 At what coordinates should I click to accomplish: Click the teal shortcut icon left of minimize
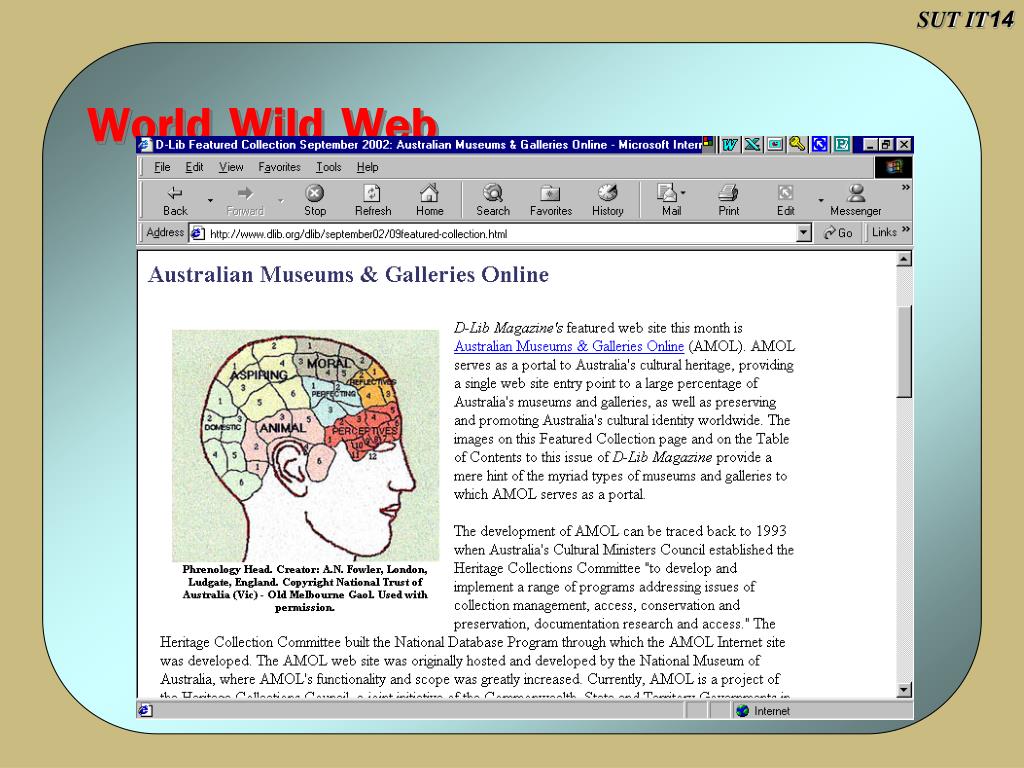(842, 144)
